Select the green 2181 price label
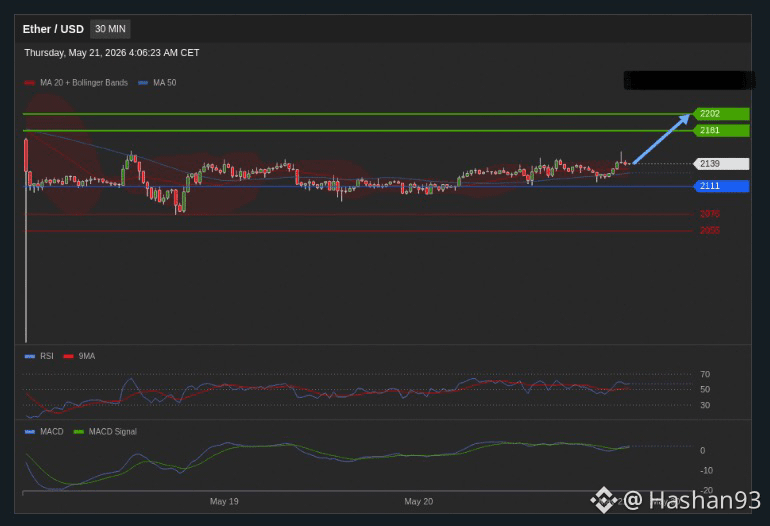This screenshot has height=526, width=770. click(721, 131)
